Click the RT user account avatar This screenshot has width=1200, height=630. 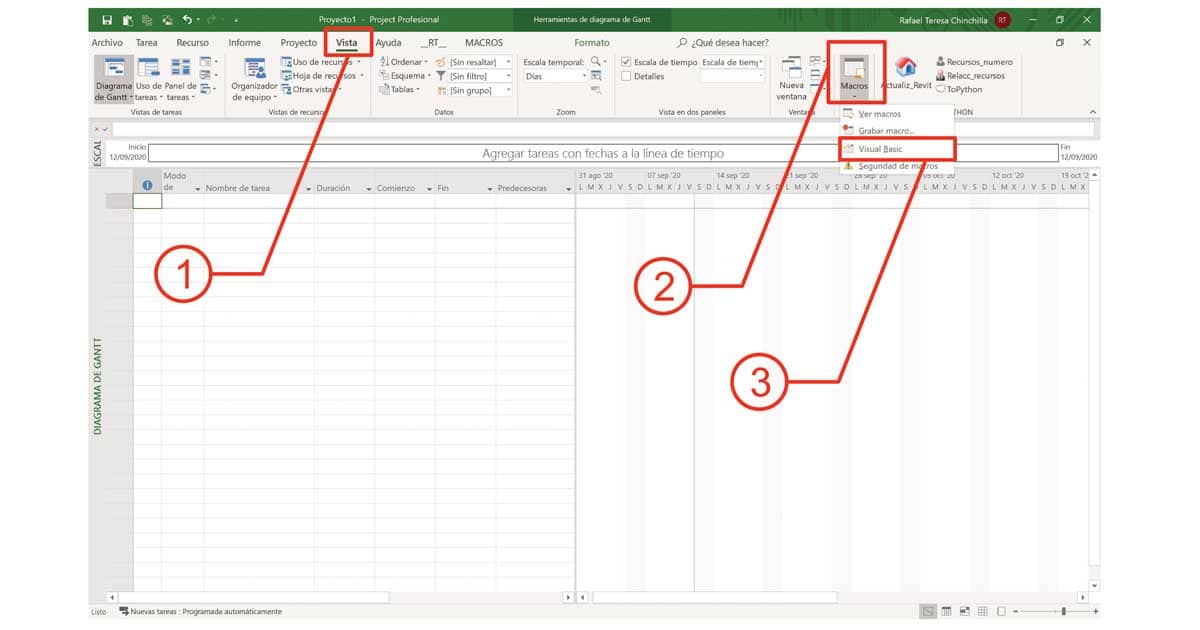coord(1002,19)
